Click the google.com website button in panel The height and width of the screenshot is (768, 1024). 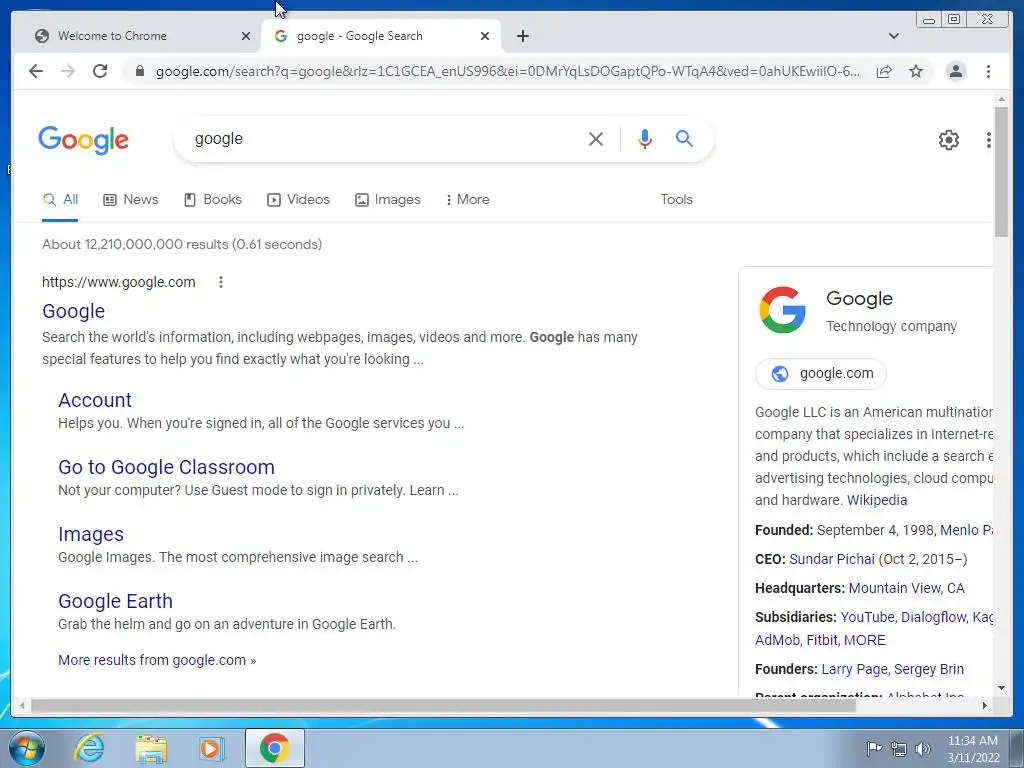821,374
